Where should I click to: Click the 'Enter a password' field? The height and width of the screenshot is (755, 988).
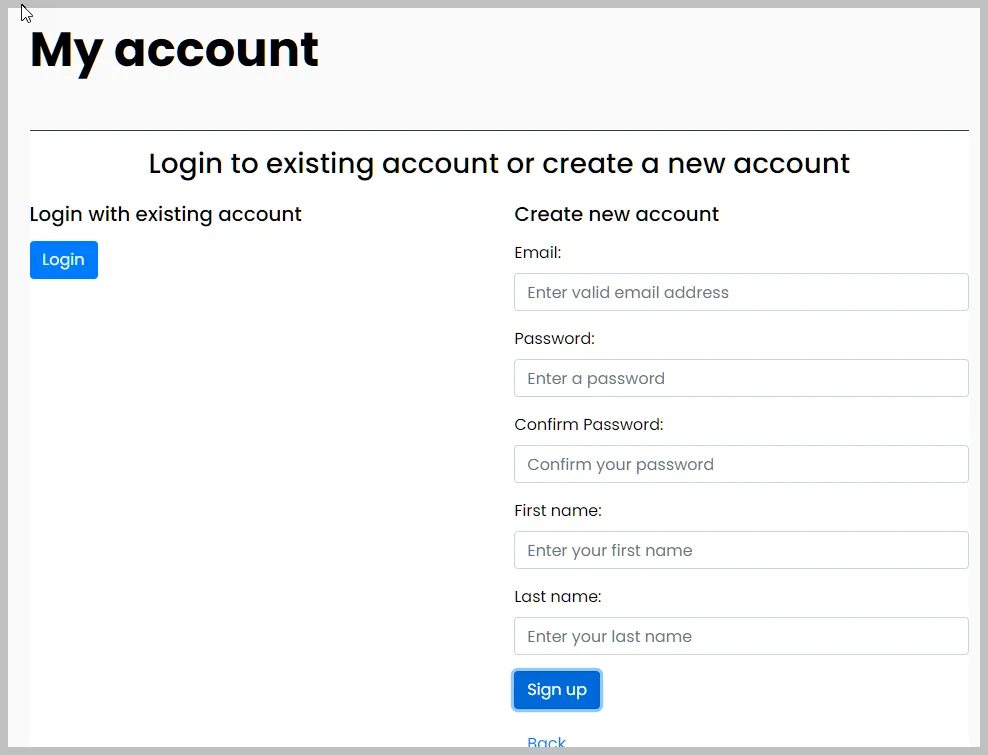[741, 378]
